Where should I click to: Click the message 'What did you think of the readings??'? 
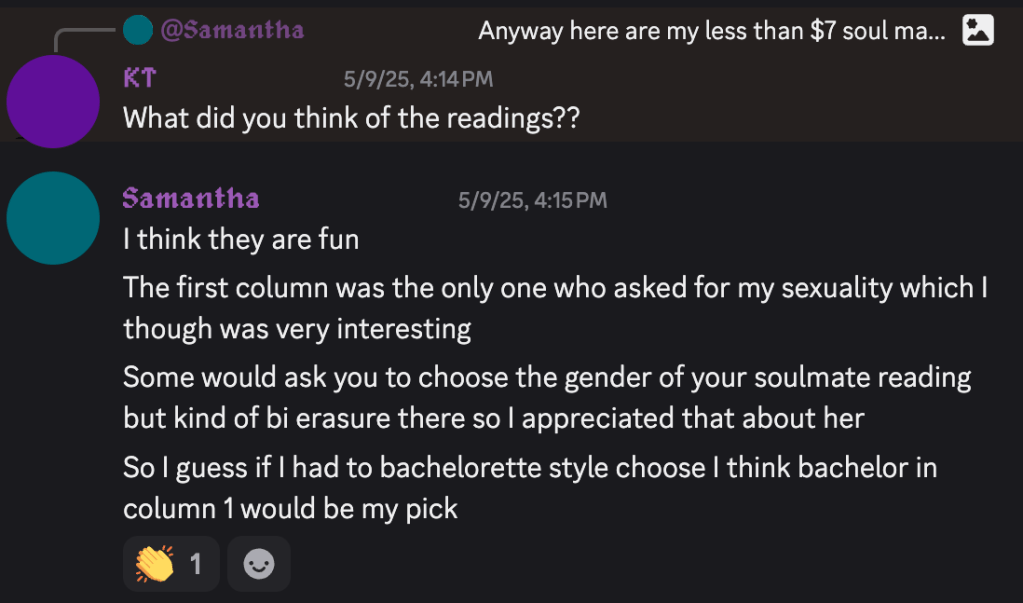[x=351, y=118]
